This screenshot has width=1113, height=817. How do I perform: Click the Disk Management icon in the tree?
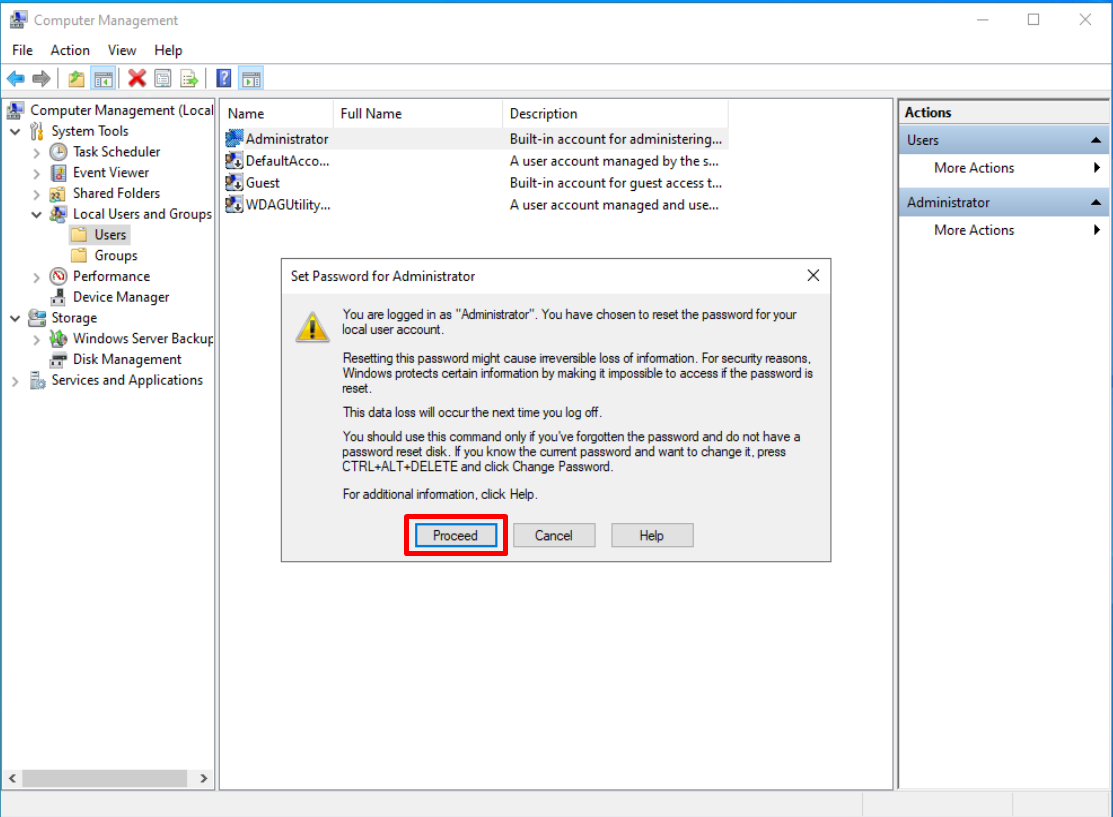[58, 359]
